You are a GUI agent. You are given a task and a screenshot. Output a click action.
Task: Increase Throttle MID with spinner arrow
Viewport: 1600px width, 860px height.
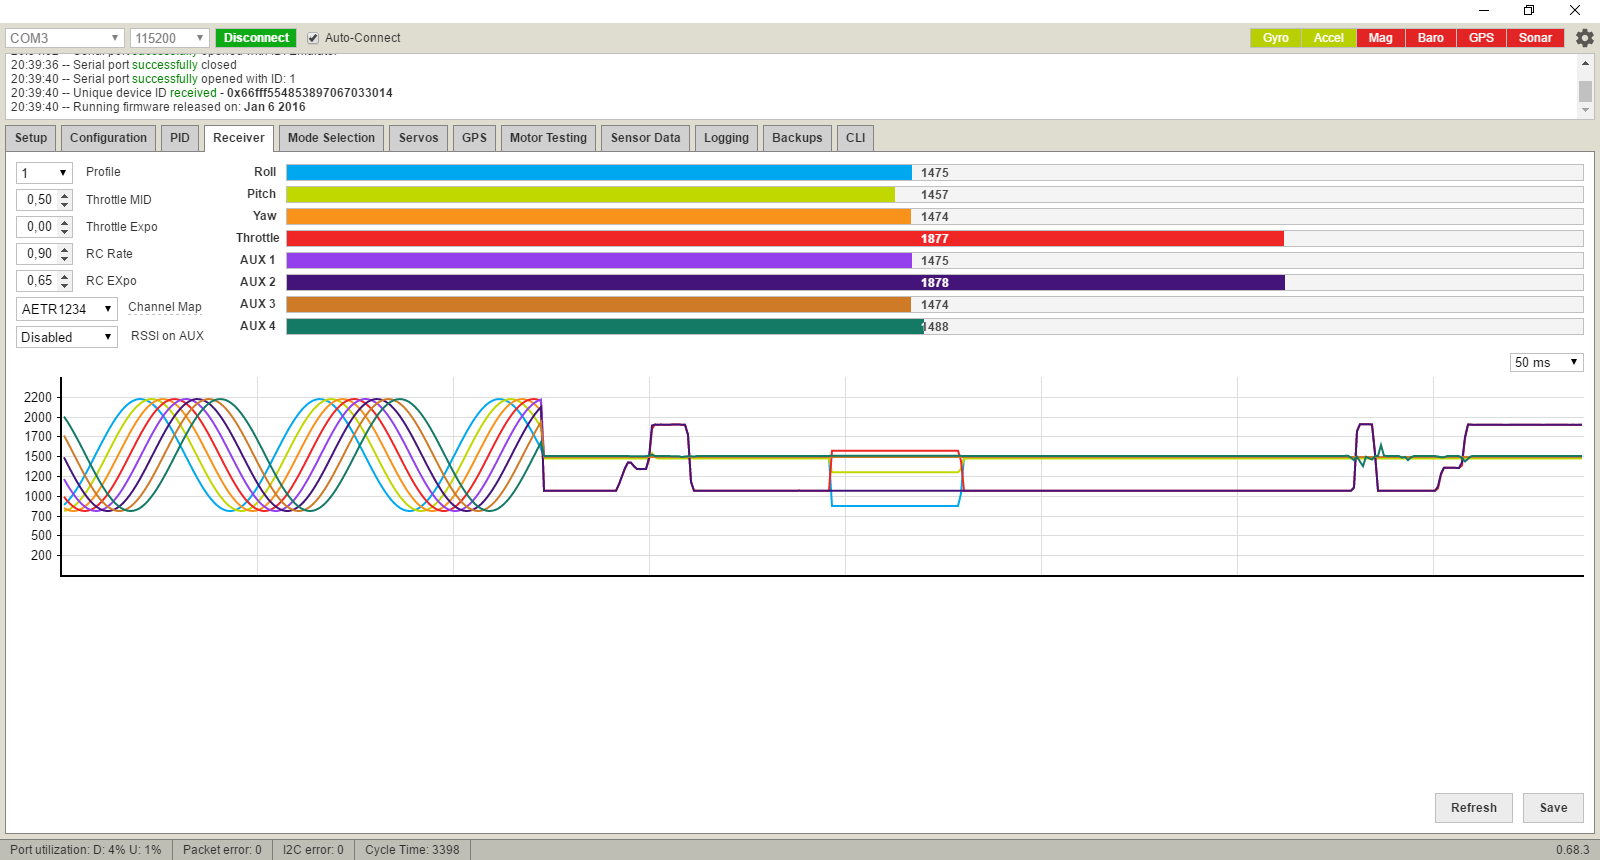pyautogui.click(x=65, y=195)
